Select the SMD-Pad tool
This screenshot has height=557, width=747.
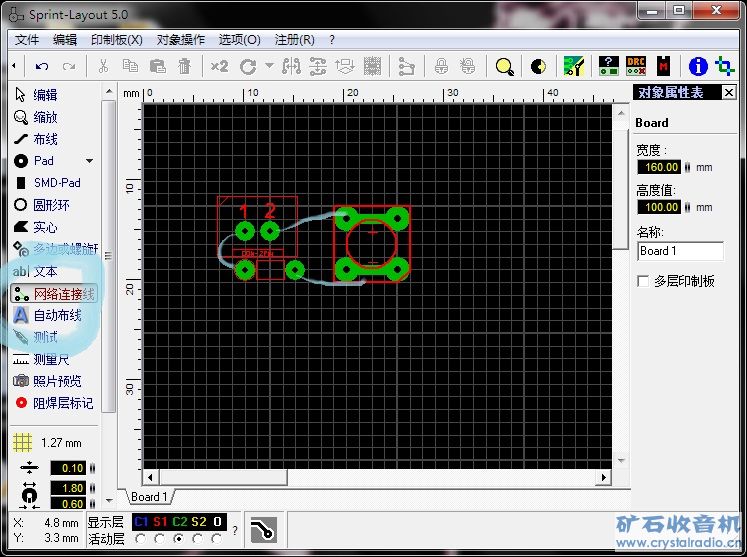(x=48, y=183)
